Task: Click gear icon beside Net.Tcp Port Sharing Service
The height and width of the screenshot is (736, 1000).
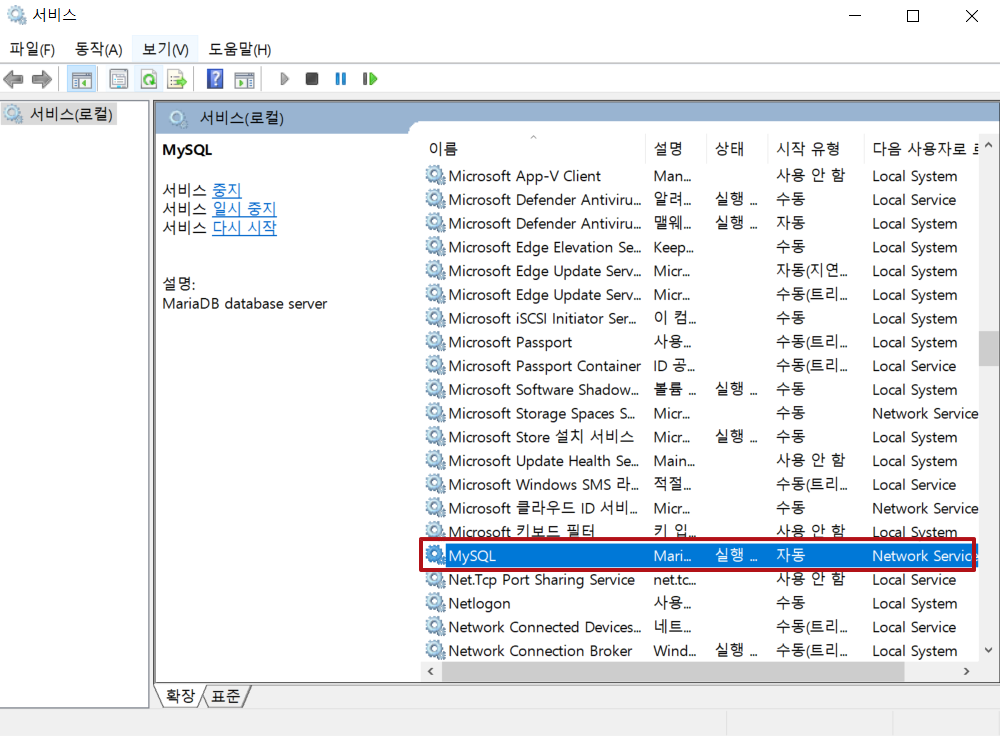Action: pos(436,578)
